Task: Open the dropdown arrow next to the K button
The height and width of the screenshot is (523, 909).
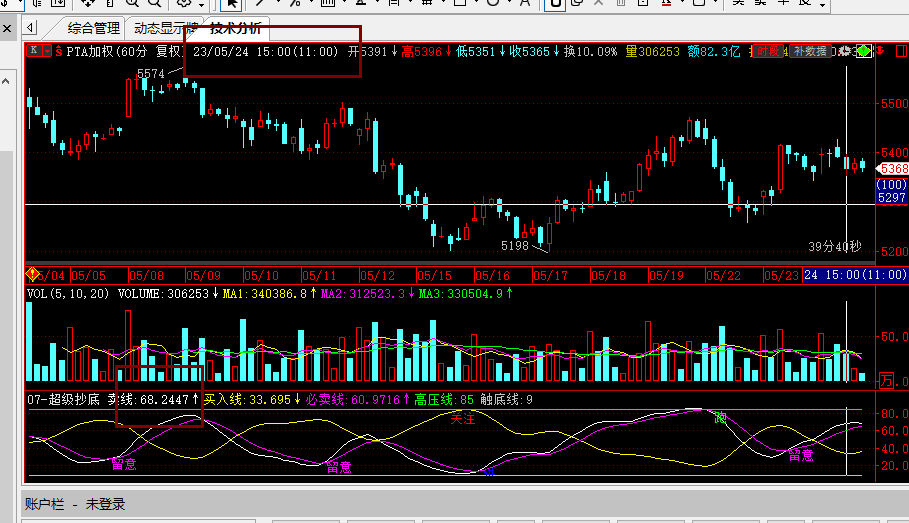Action: pyautogui.click(x=47, y=50)
